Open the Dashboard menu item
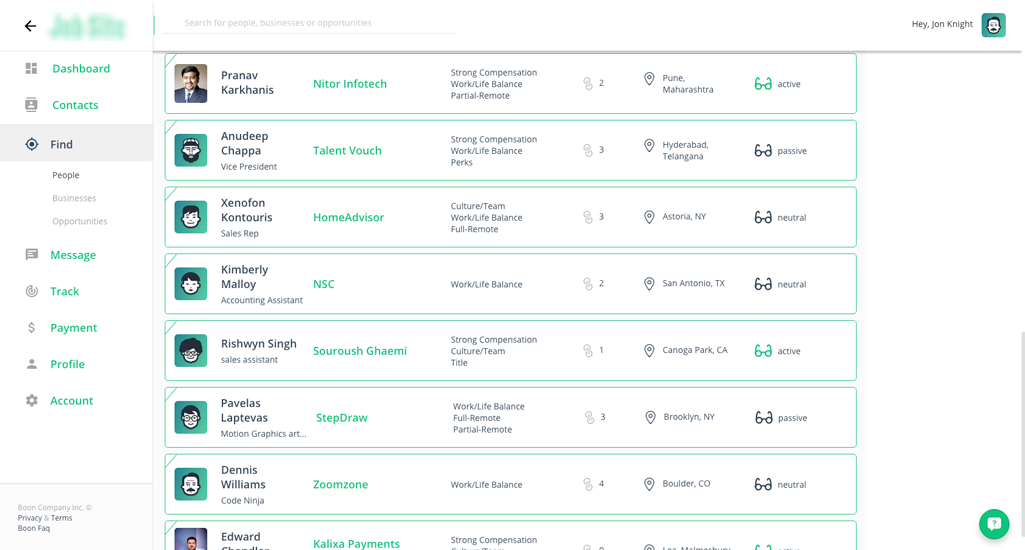 point(81,69)
